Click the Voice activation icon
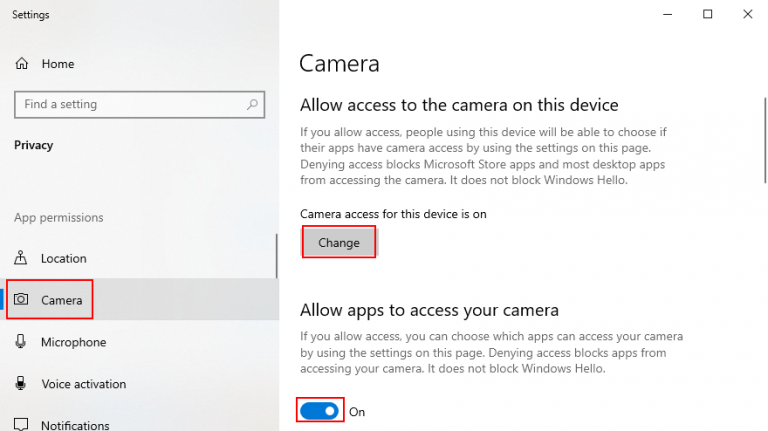 click(22, 384)
